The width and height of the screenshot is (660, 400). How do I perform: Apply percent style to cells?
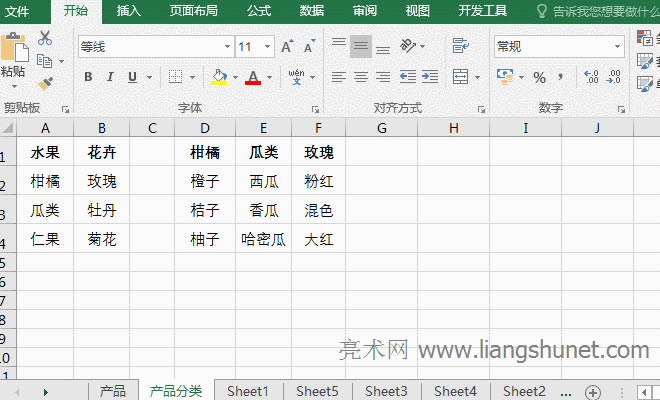(x=539, y=77)
